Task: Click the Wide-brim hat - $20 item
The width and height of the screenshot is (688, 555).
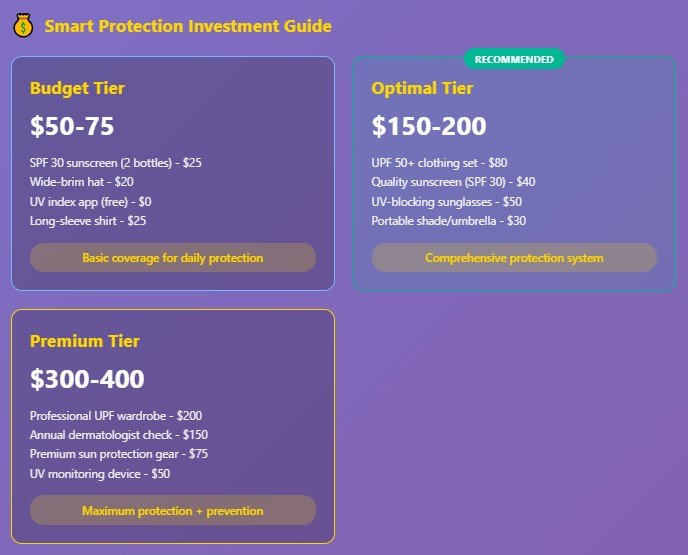Action: tap(82, 182)
